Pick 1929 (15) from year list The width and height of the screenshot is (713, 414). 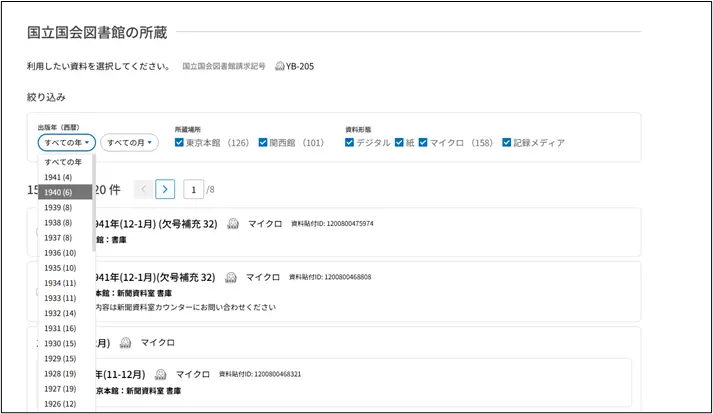pos(65,358)
